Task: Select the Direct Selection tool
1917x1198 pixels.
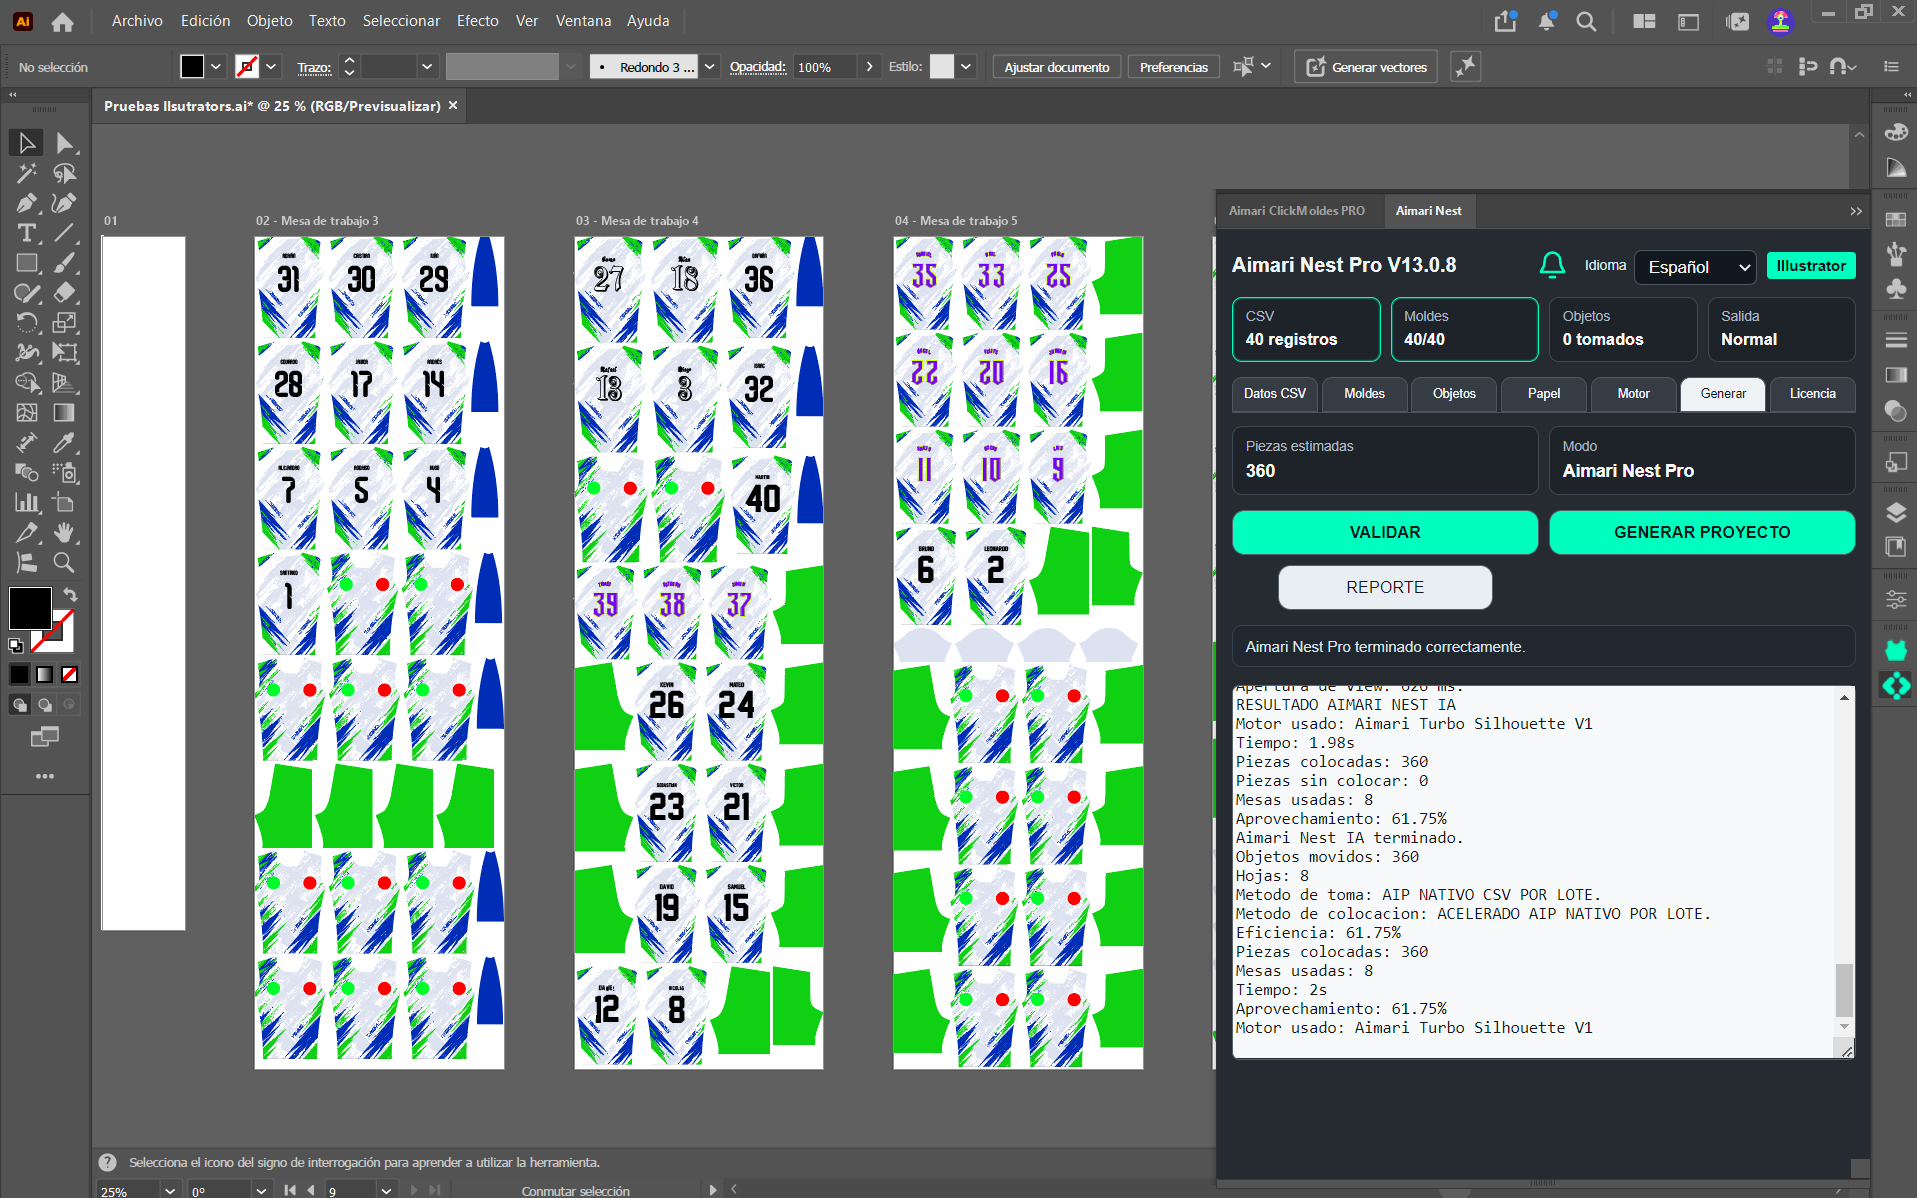Action: point(65,143)
